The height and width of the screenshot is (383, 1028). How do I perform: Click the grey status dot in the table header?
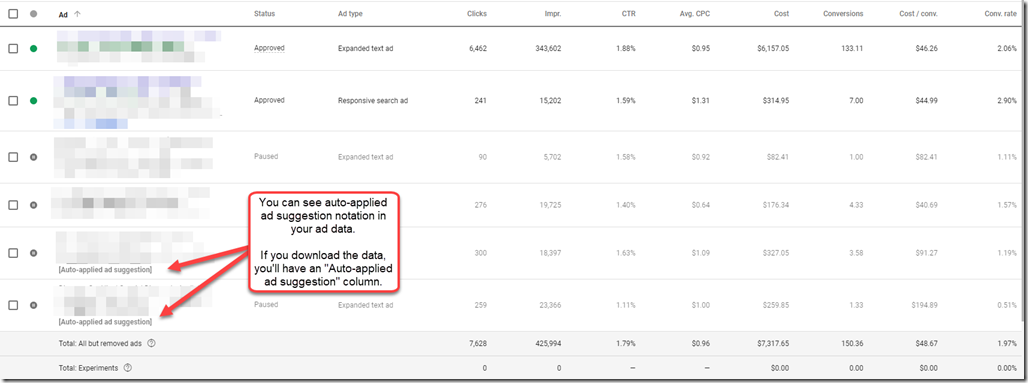(x=33, y=14)
